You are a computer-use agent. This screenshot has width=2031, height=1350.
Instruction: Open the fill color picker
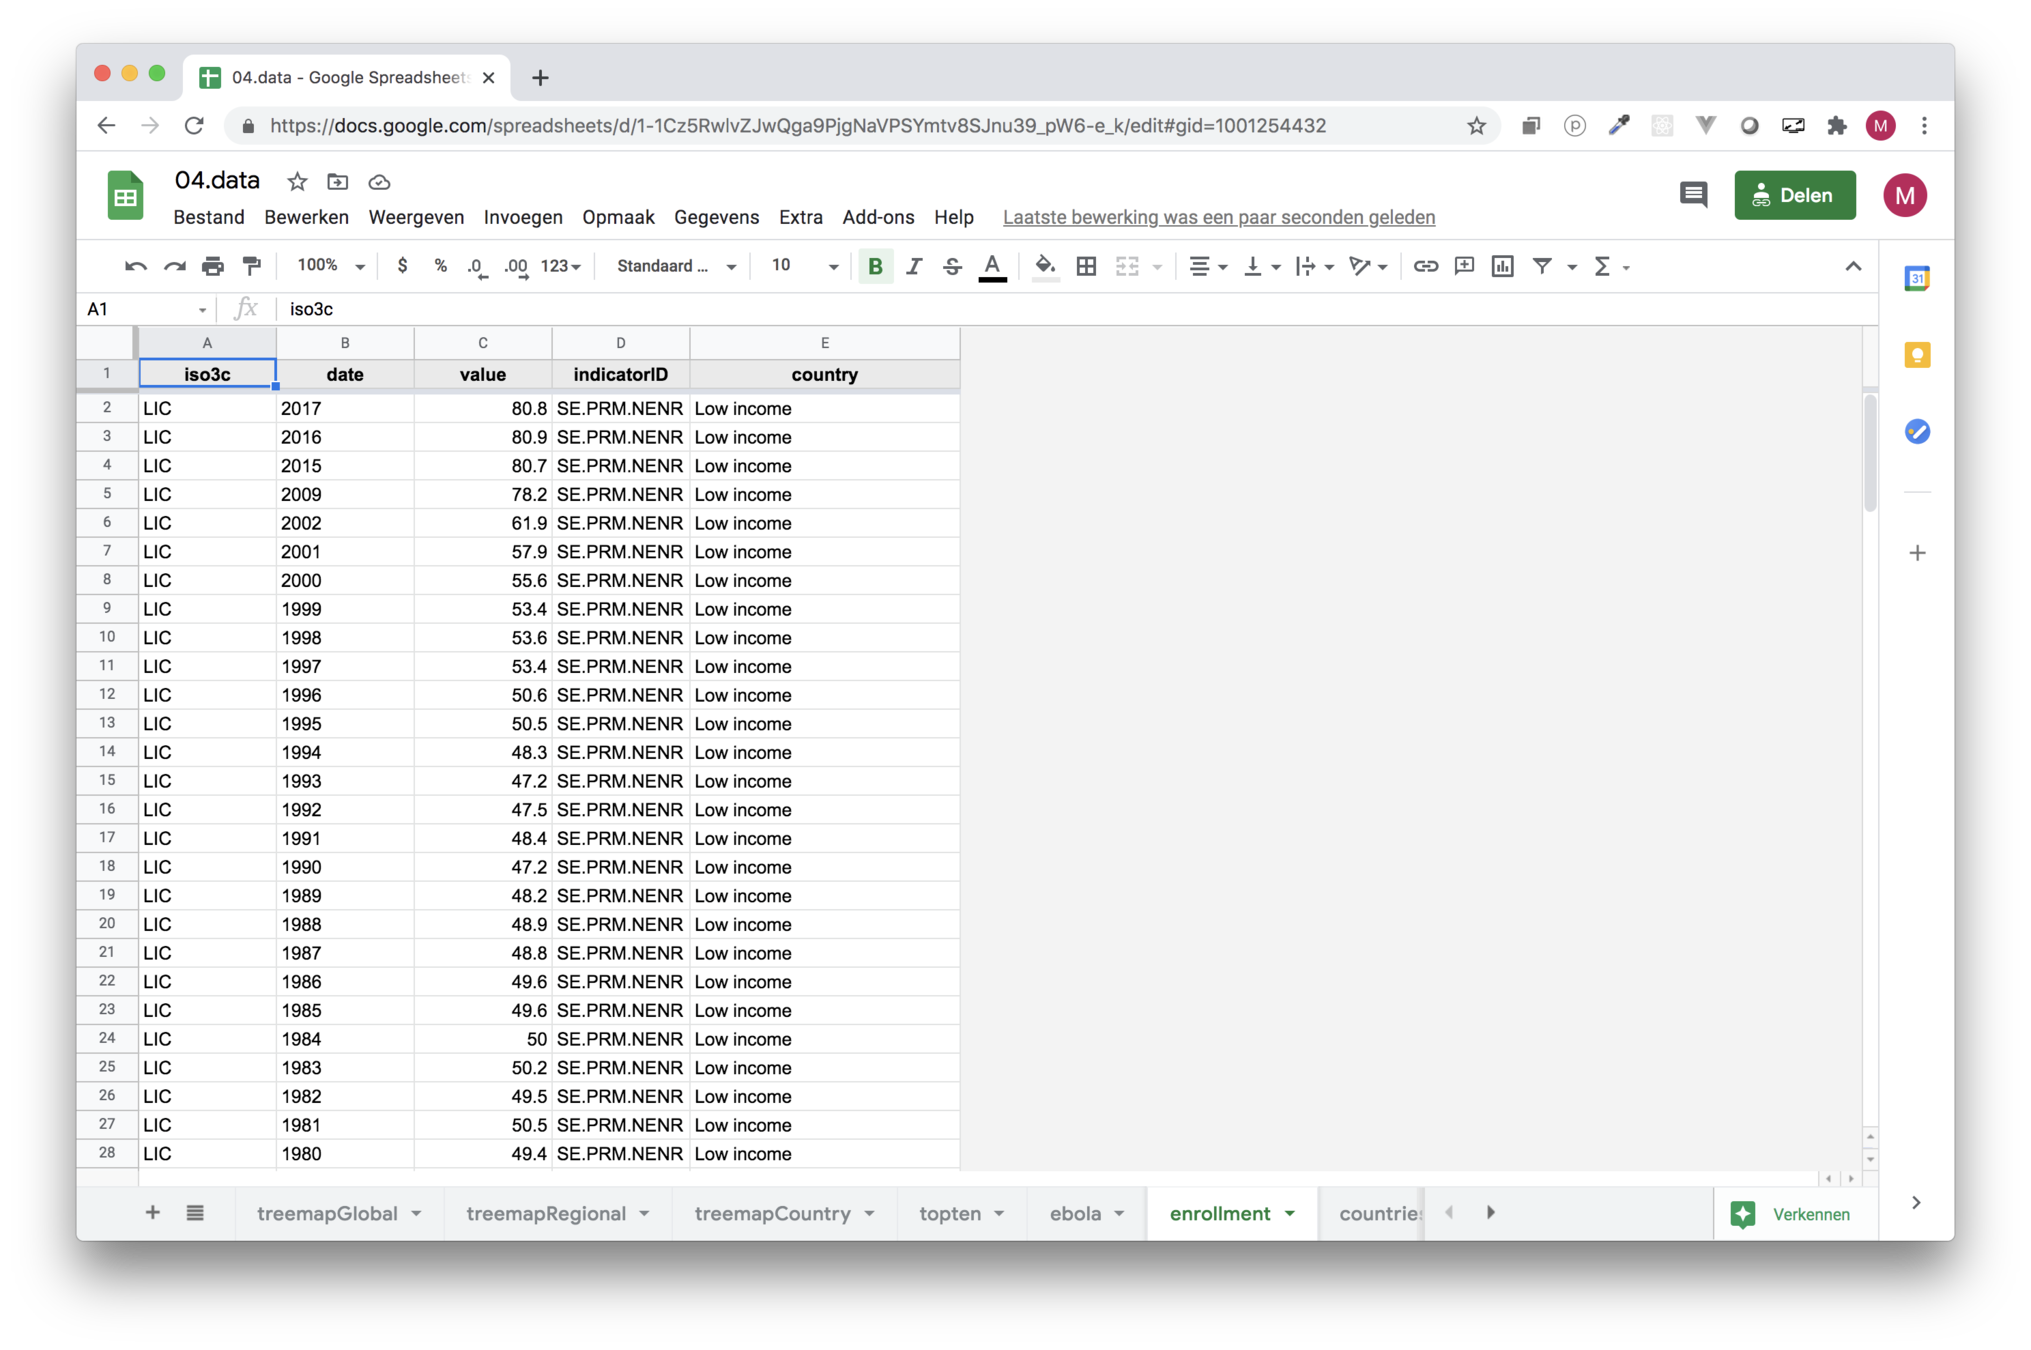[x=1045, y=266]
